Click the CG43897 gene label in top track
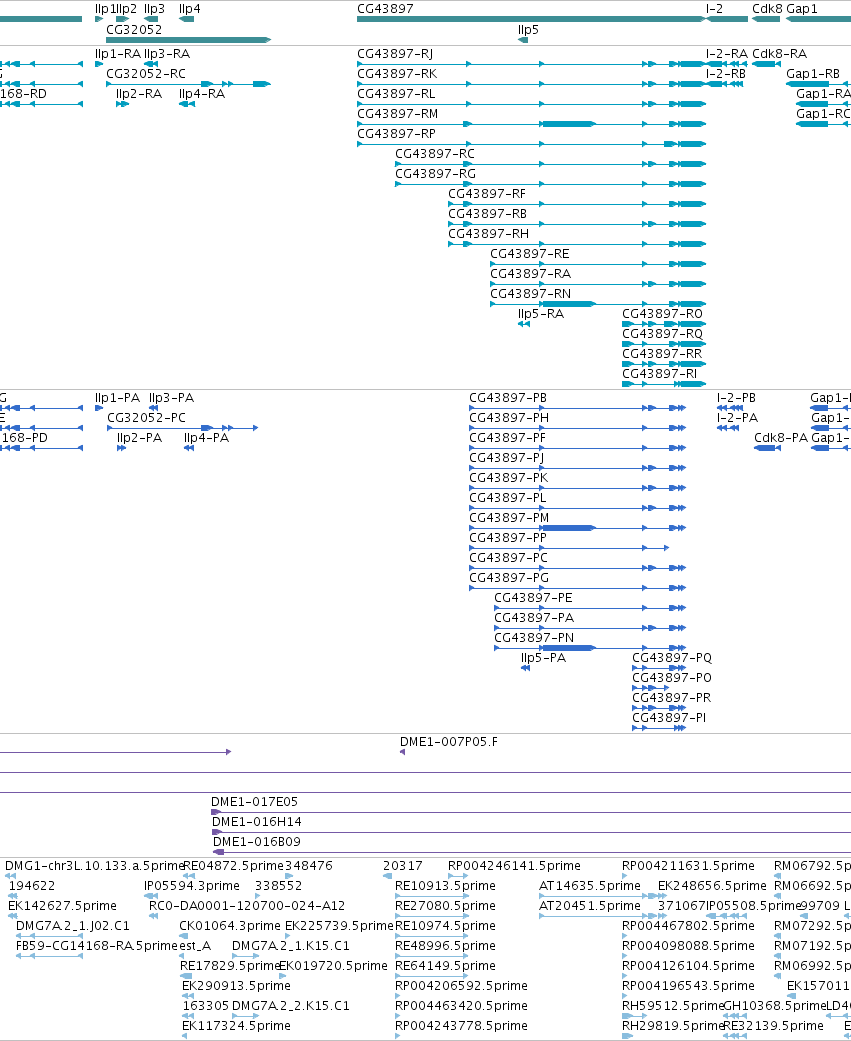The width and height of the screenshot is (851, 1041). click(x=385, y=9)
